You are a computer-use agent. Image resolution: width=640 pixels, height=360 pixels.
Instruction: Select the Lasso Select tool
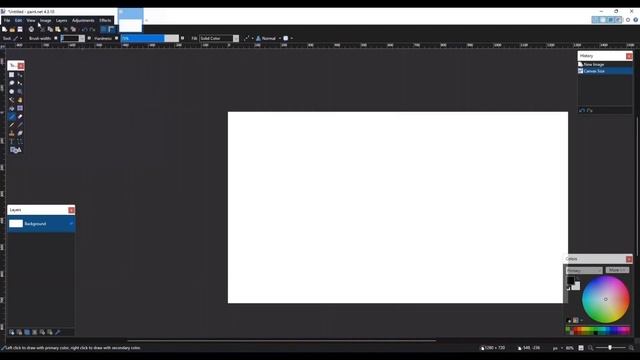pyautogui.click(x=11, y=83)
